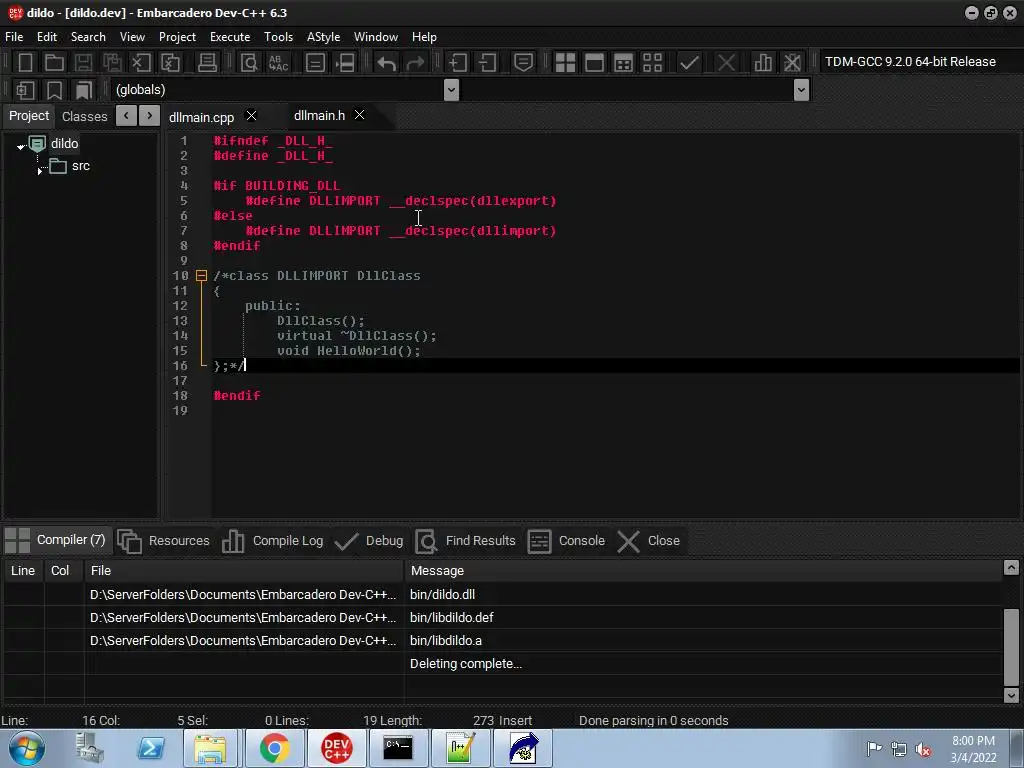Open the Edit menu
Image resolution: width=1024 pixels, height=768 pixels.
click(x=46, y=37)
